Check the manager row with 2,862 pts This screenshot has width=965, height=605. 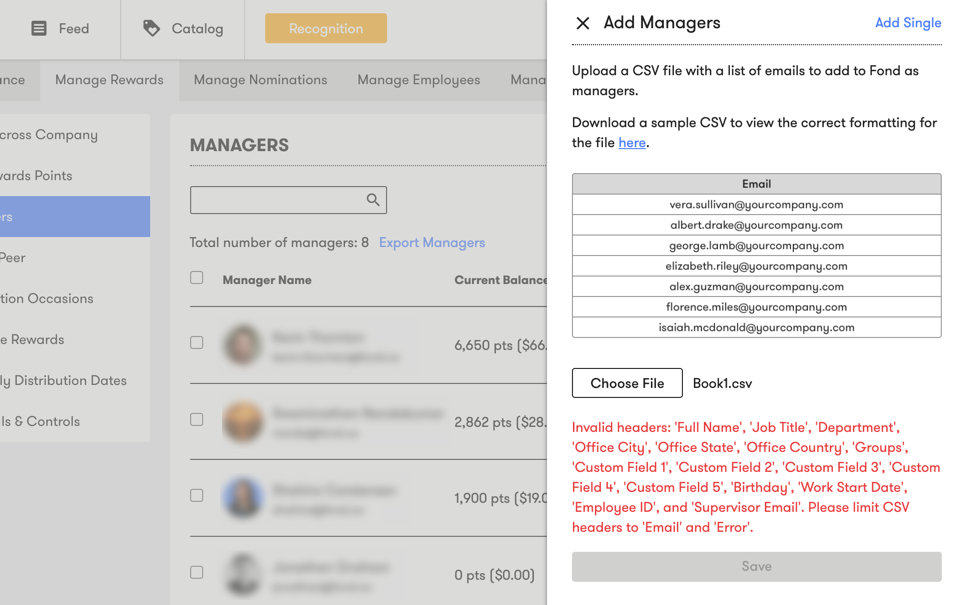pos(196,419)
